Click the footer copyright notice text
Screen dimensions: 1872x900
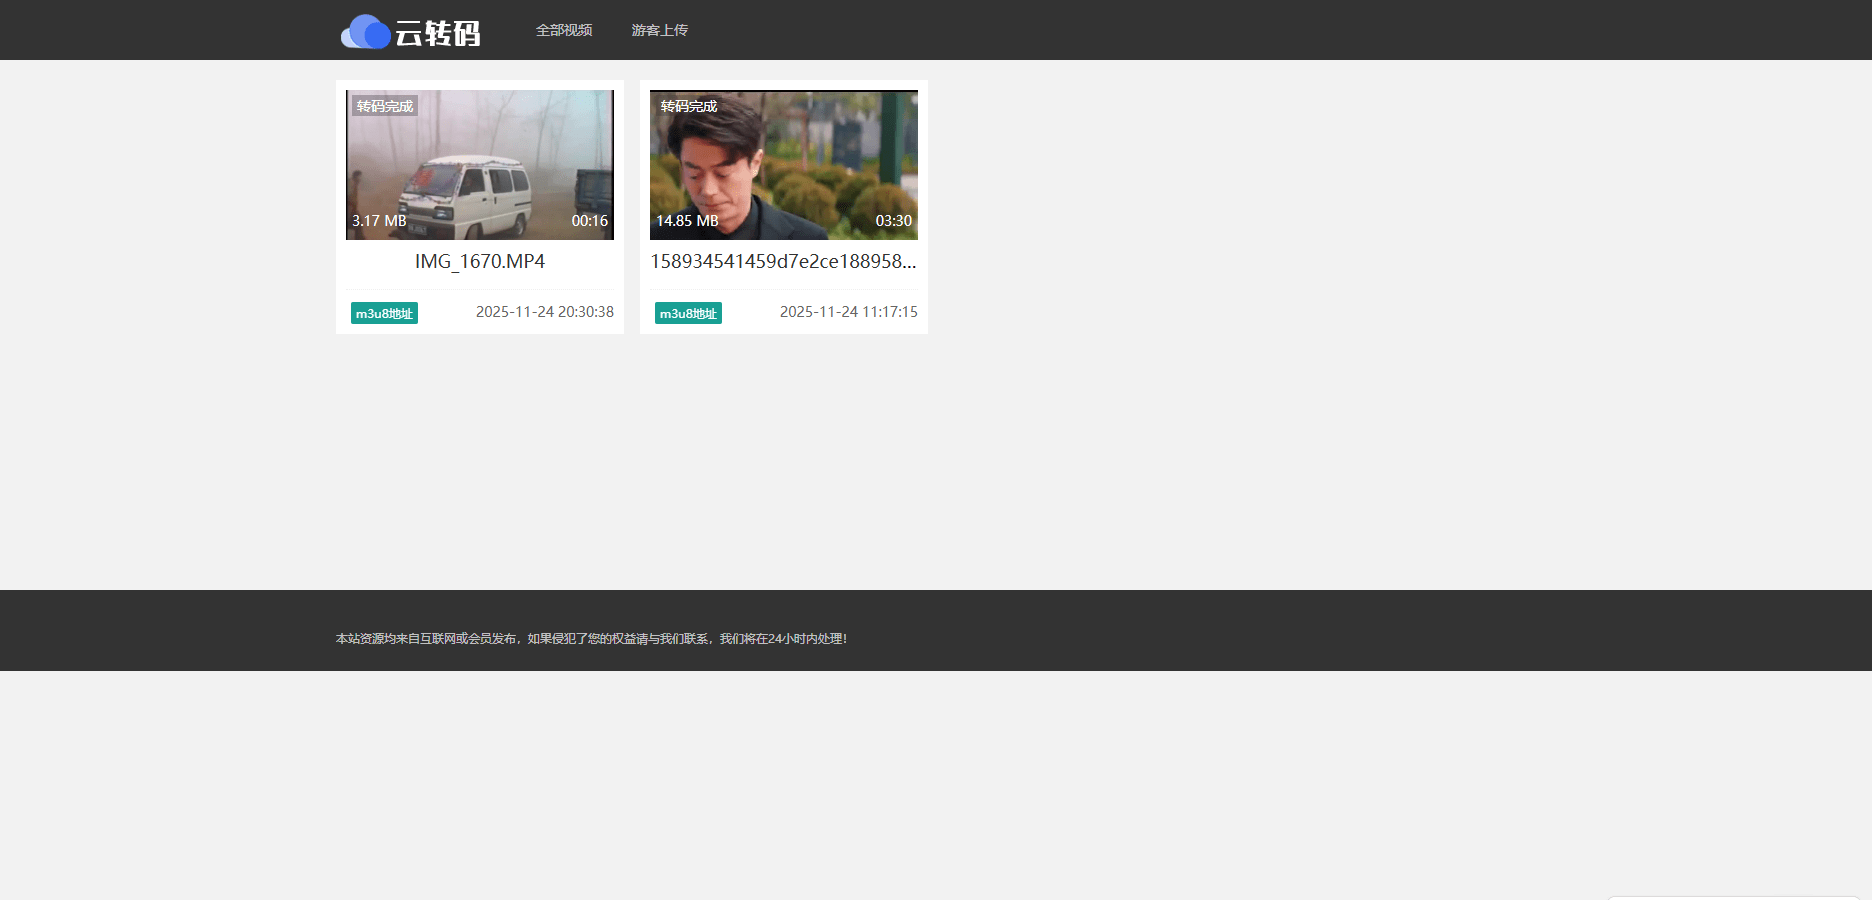coord(591,638)
